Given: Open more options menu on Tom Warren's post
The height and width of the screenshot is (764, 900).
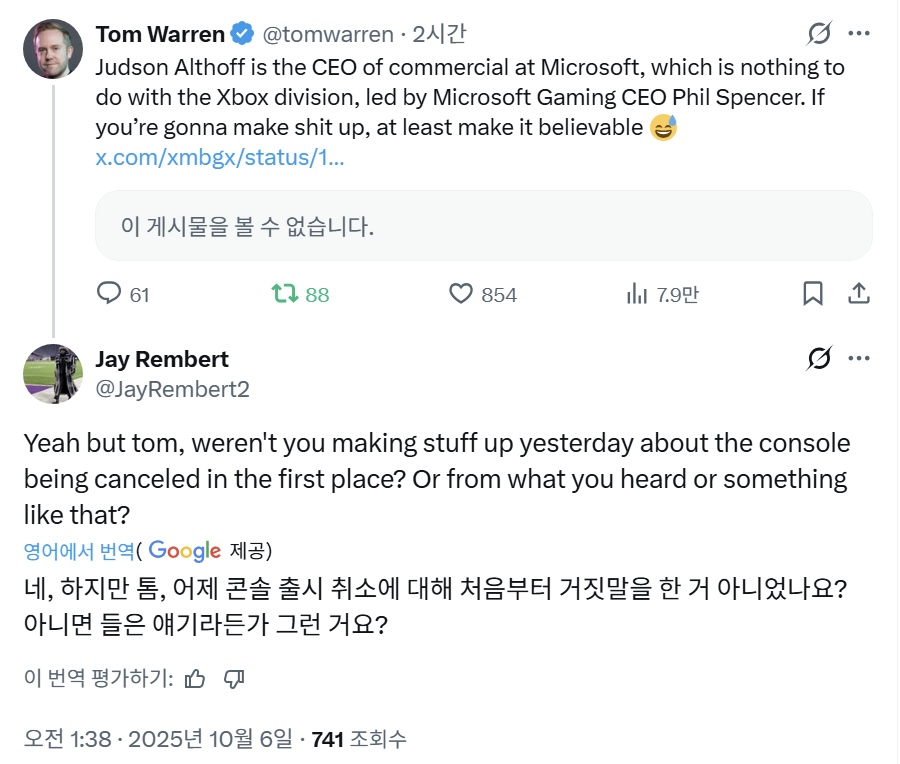Looking at the screenshot, I should click(858, 34).
